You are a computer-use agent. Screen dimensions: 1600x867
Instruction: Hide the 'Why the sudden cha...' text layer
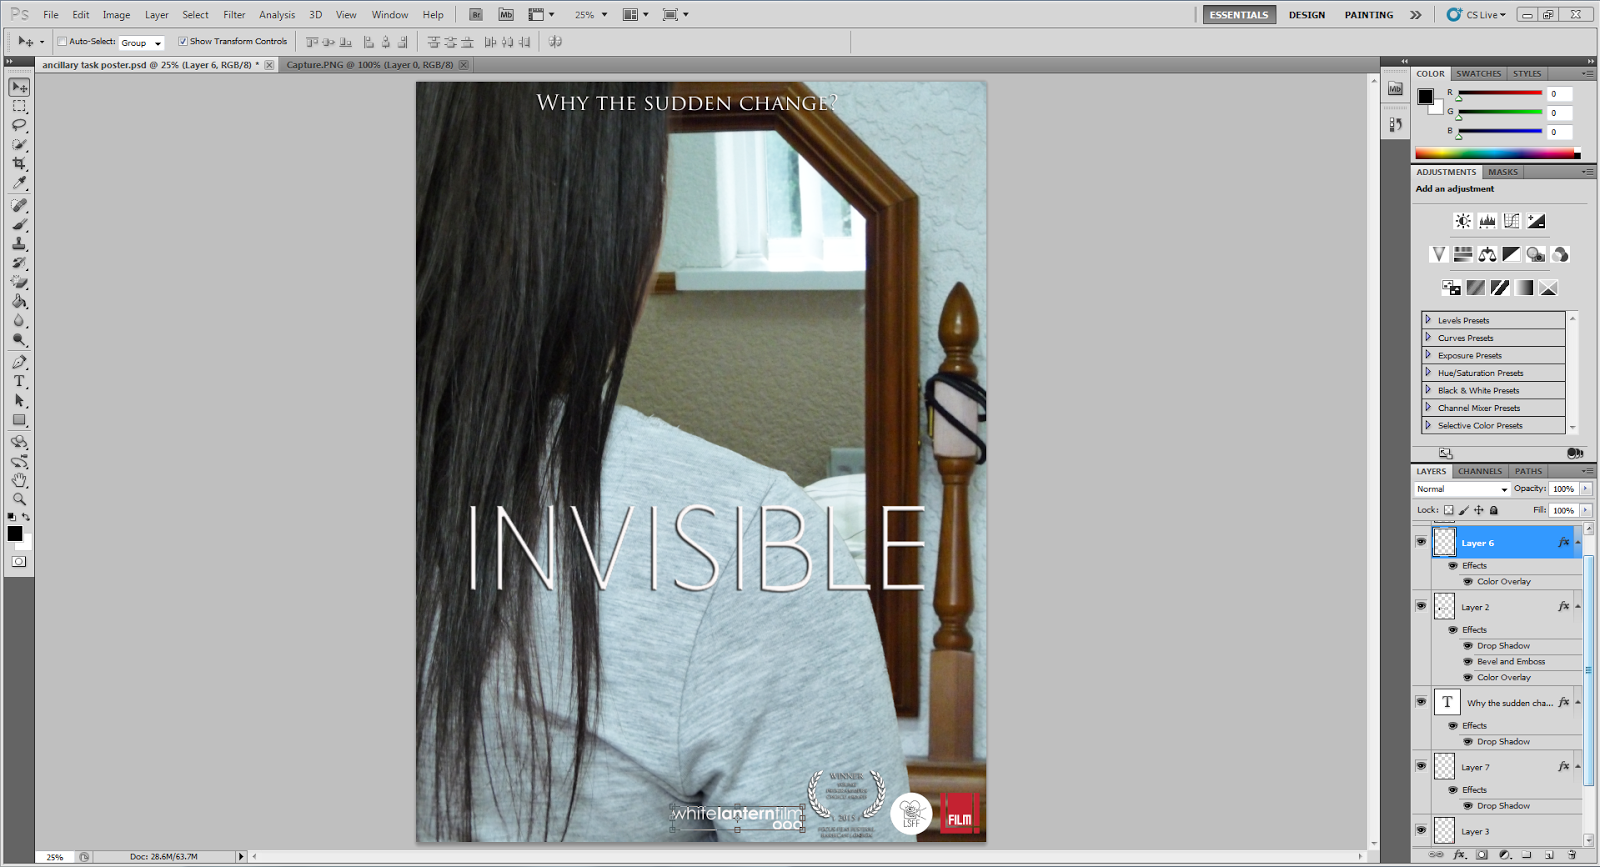coord(1421,701)
